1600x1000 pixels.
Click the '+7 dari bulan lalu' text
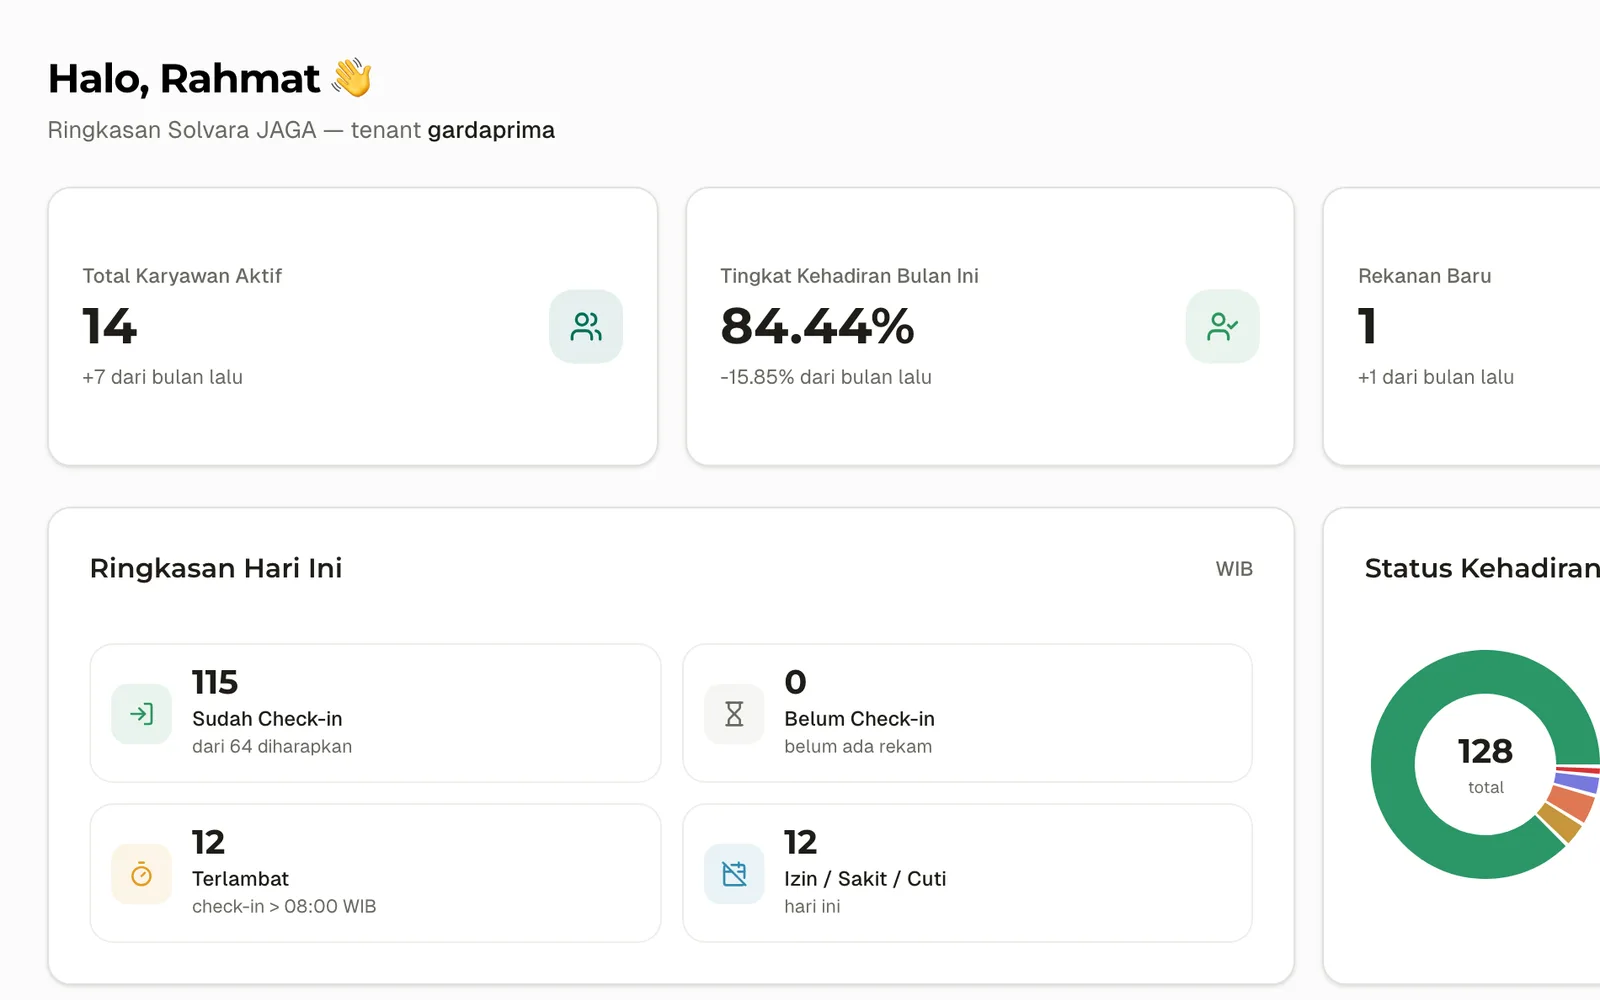click(x=163, y=377)
